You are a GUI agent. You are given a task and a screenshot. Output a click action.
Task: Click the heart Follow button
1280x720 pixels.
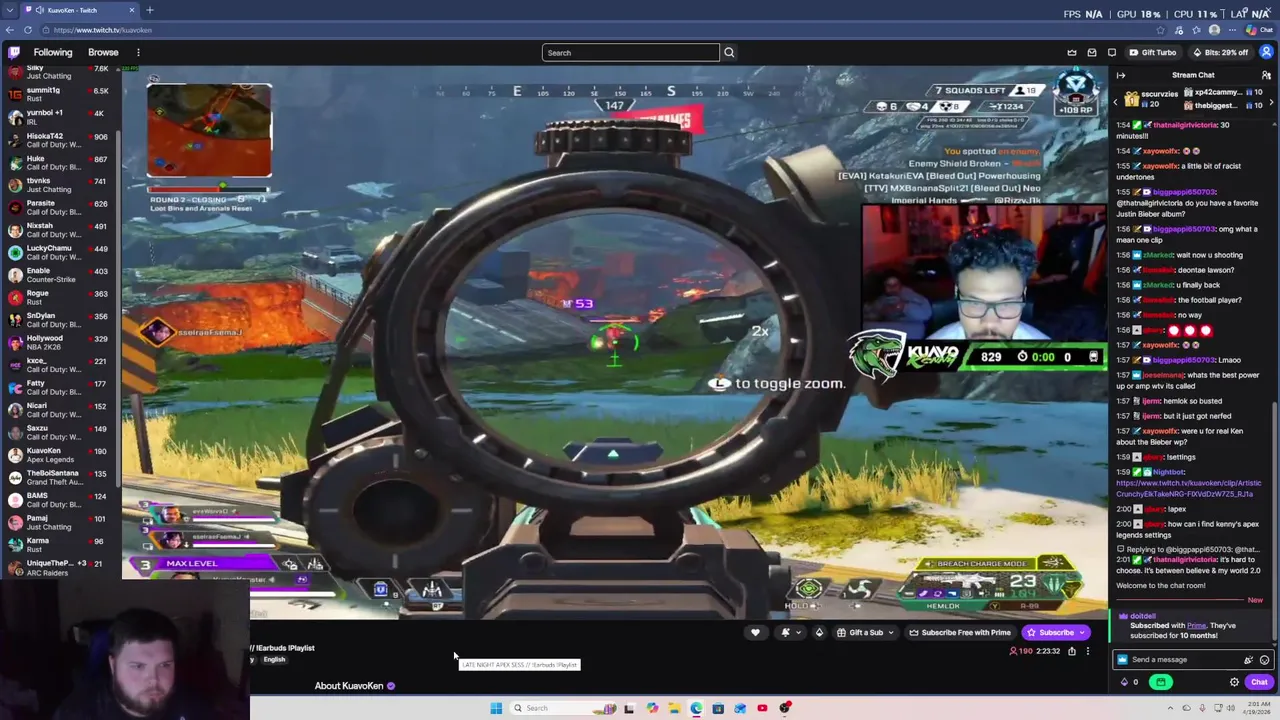(x=755, y=632)
